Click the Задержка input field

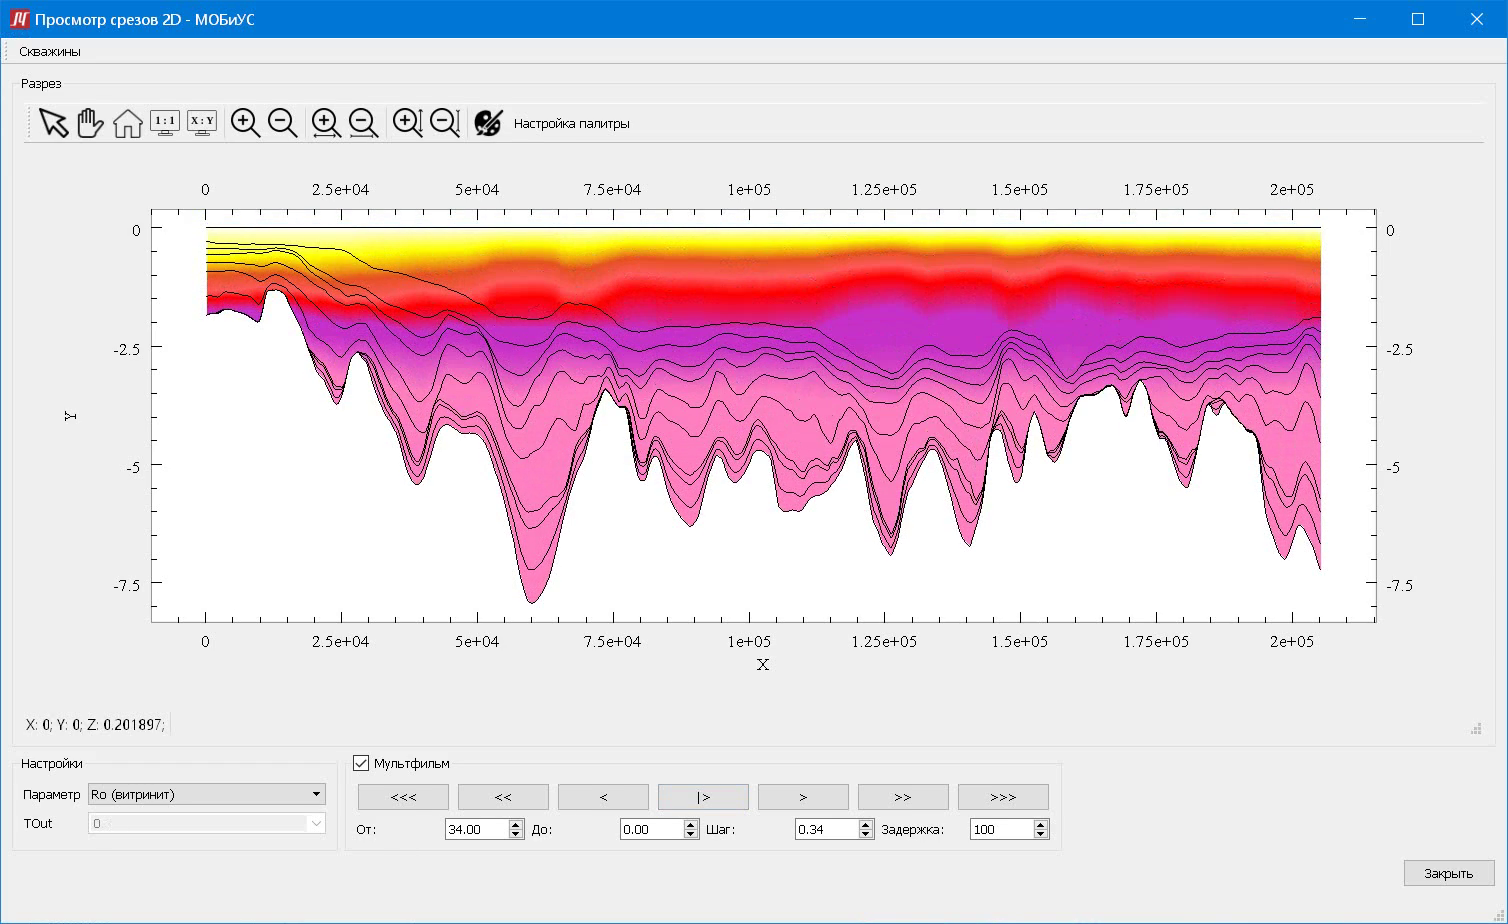1001,829
